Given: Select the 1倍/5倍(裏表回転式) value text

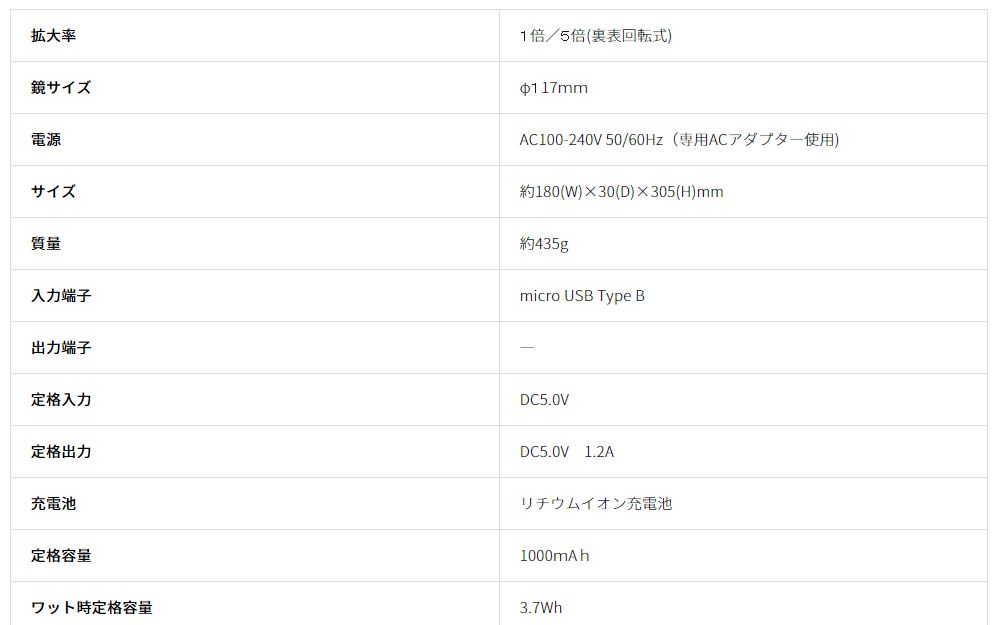Looking at the screenshot, I should [x=595, y=36].
